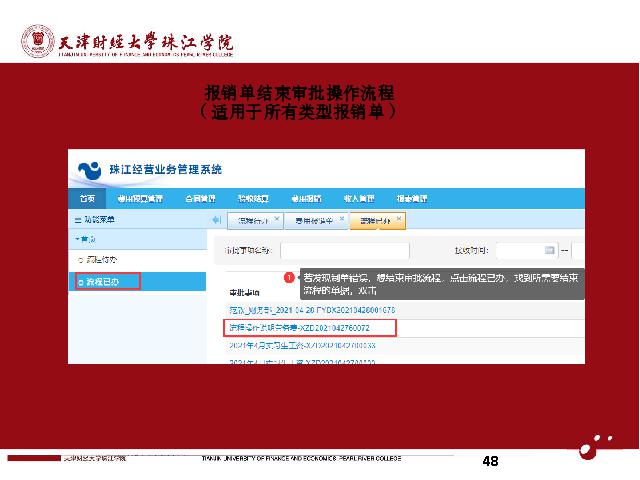Screen dimensions: 640x480
Task: Click the 珠江经营业务管理系统 wave logo
Action: (89, 170)
